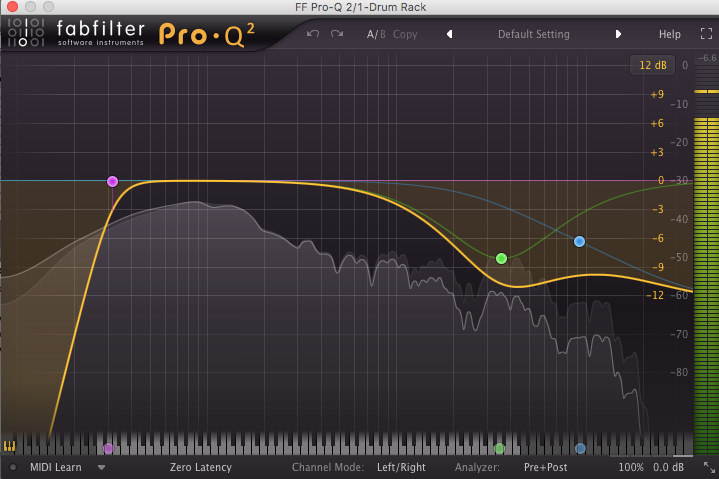
Task: Toggle the piano keyboard display icon
Action: (9, 446)
